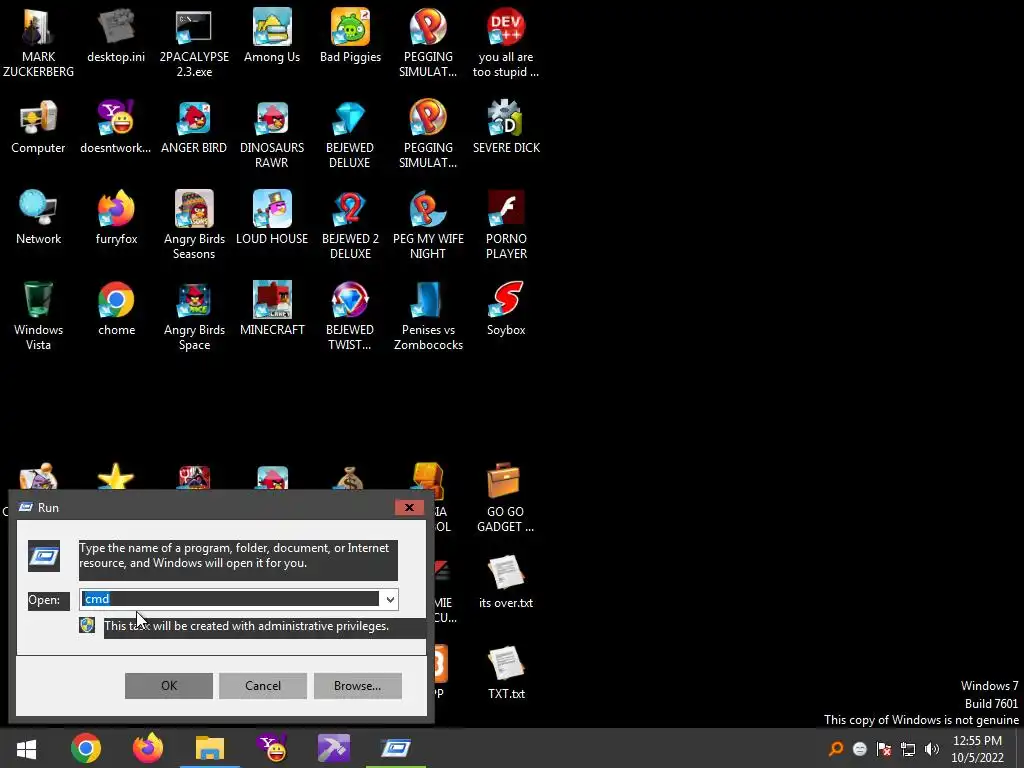This screenshot has height=768, width=1024.
Task: Select the Bad Piggies shortcut
Action: point(350,36)
